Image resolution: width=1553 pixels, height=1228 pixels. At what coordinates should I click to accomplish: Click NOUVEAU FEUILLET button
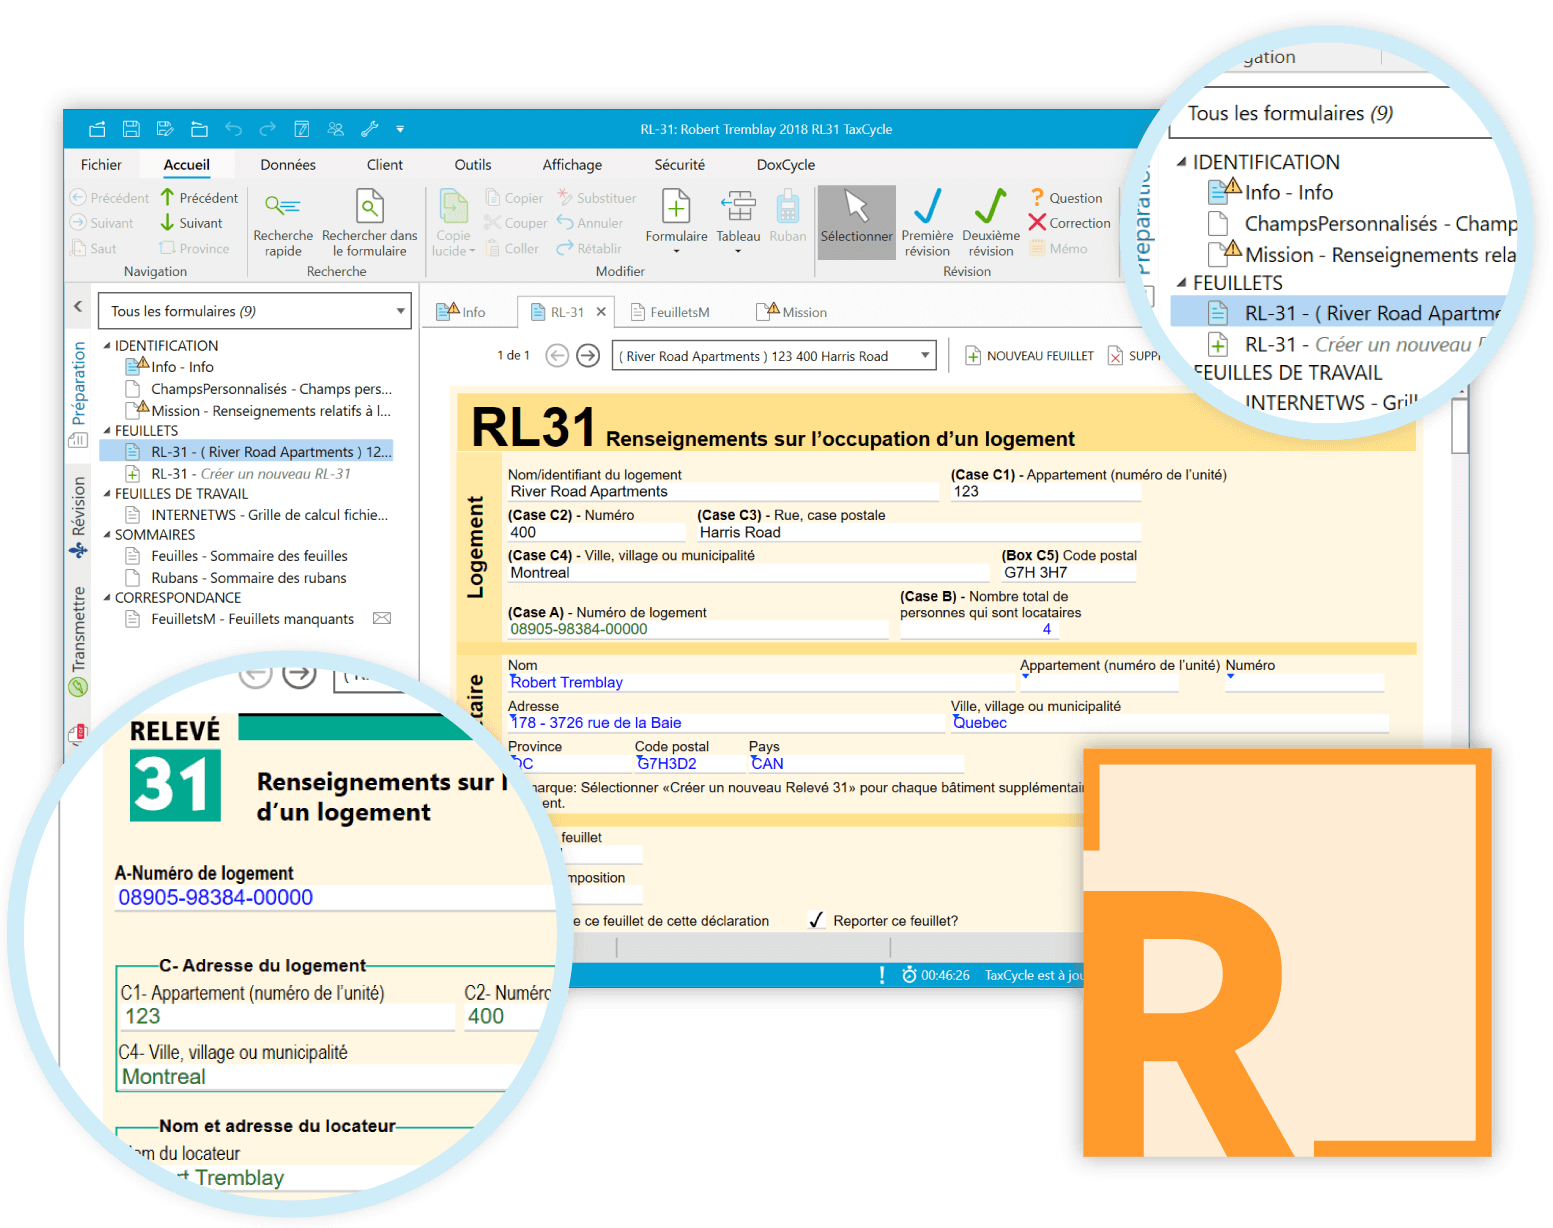(x=1029, y=355)
